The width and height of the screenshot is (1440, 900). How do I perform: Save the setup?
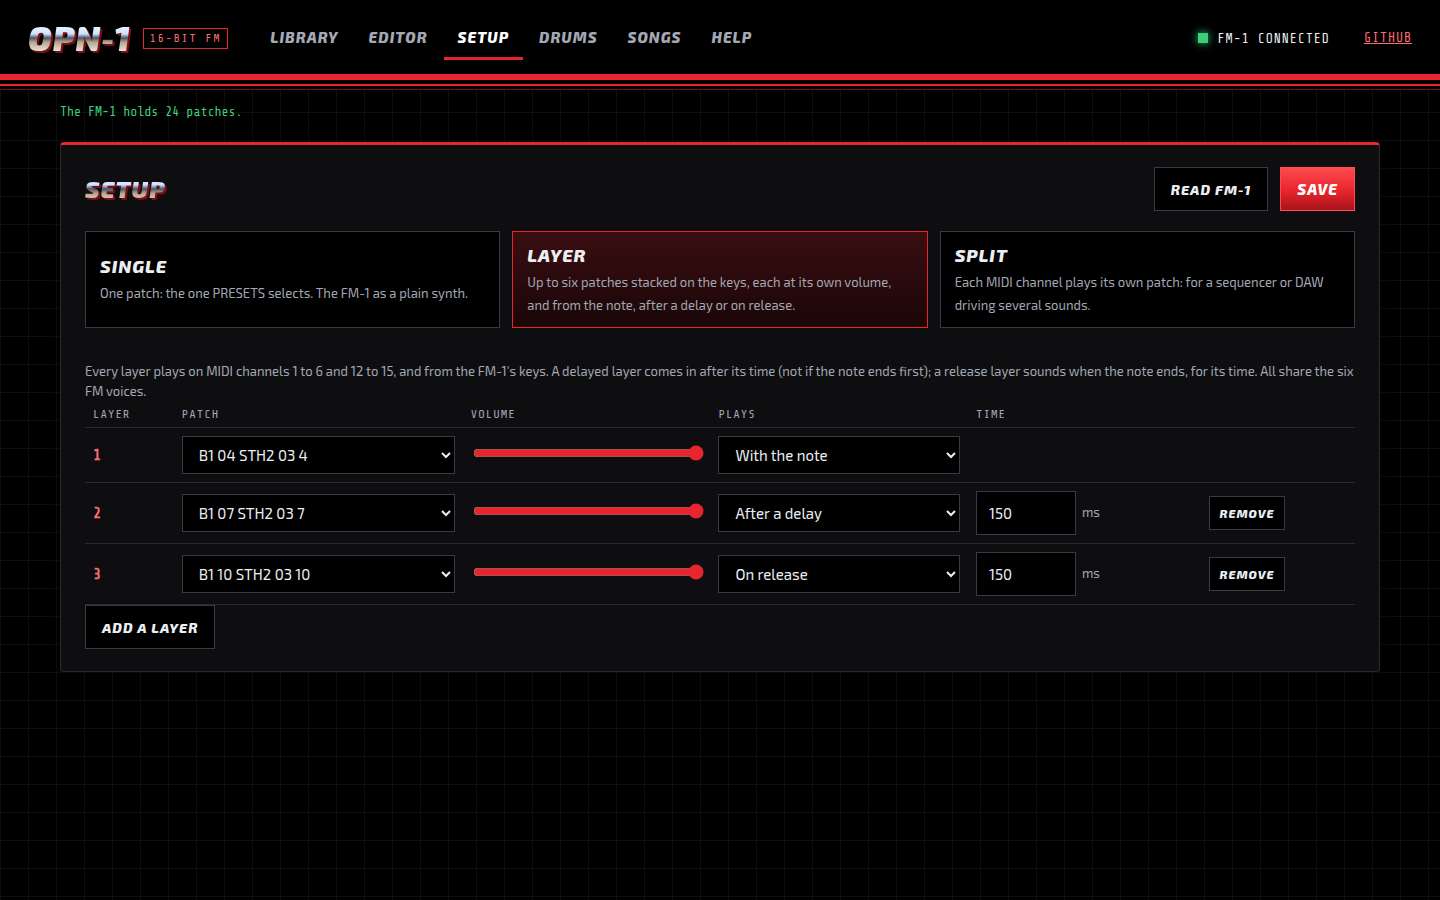(1317, 189)
